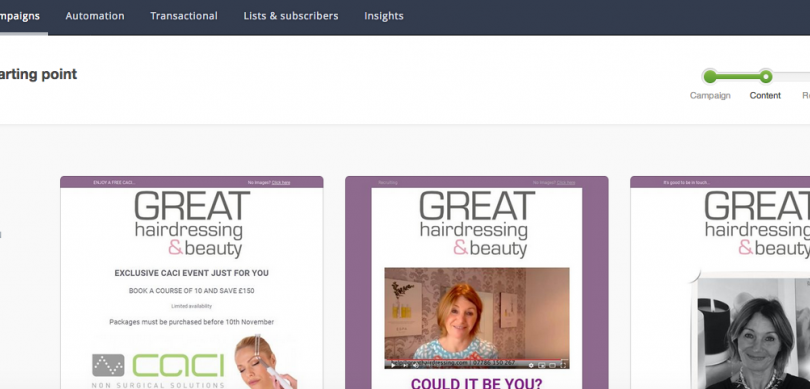Choose the Exclusive CACI Event template thumbnail
The image size is (810, 389).
click(x=192, y=283)
